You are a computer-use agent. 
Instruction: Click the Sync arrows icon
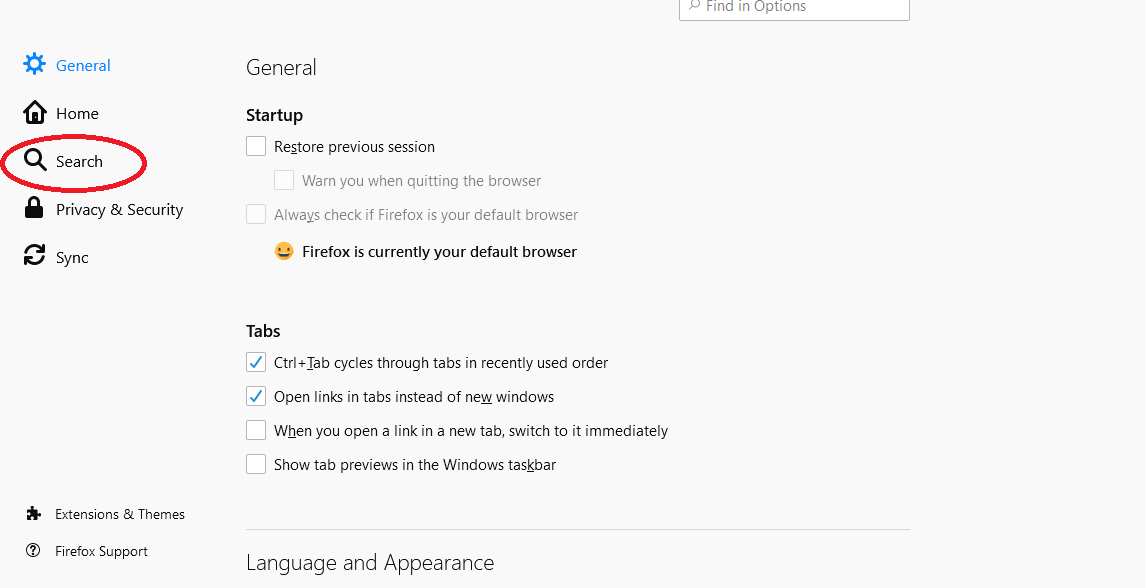coord(34,257)
